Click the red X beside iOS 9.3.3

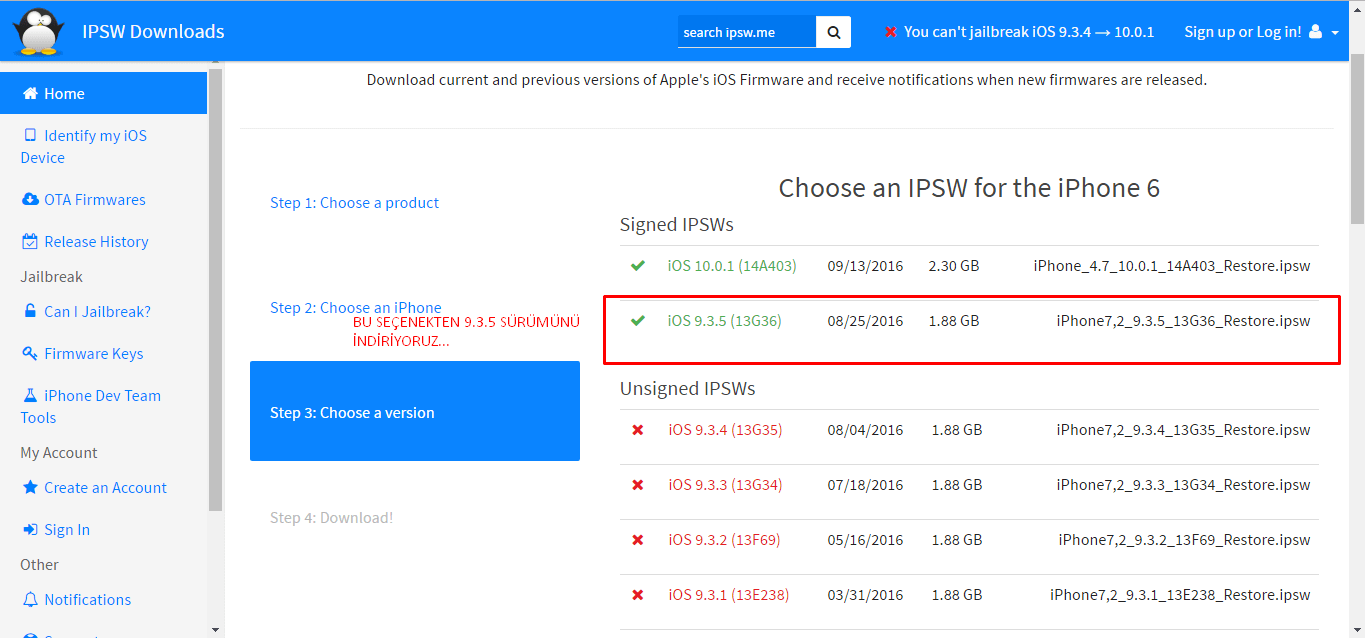[x=638, y=485]
